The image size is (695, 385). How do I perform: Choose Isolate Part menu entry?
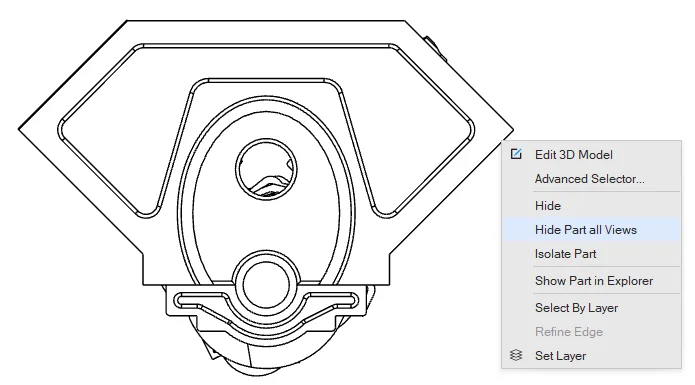591,254
